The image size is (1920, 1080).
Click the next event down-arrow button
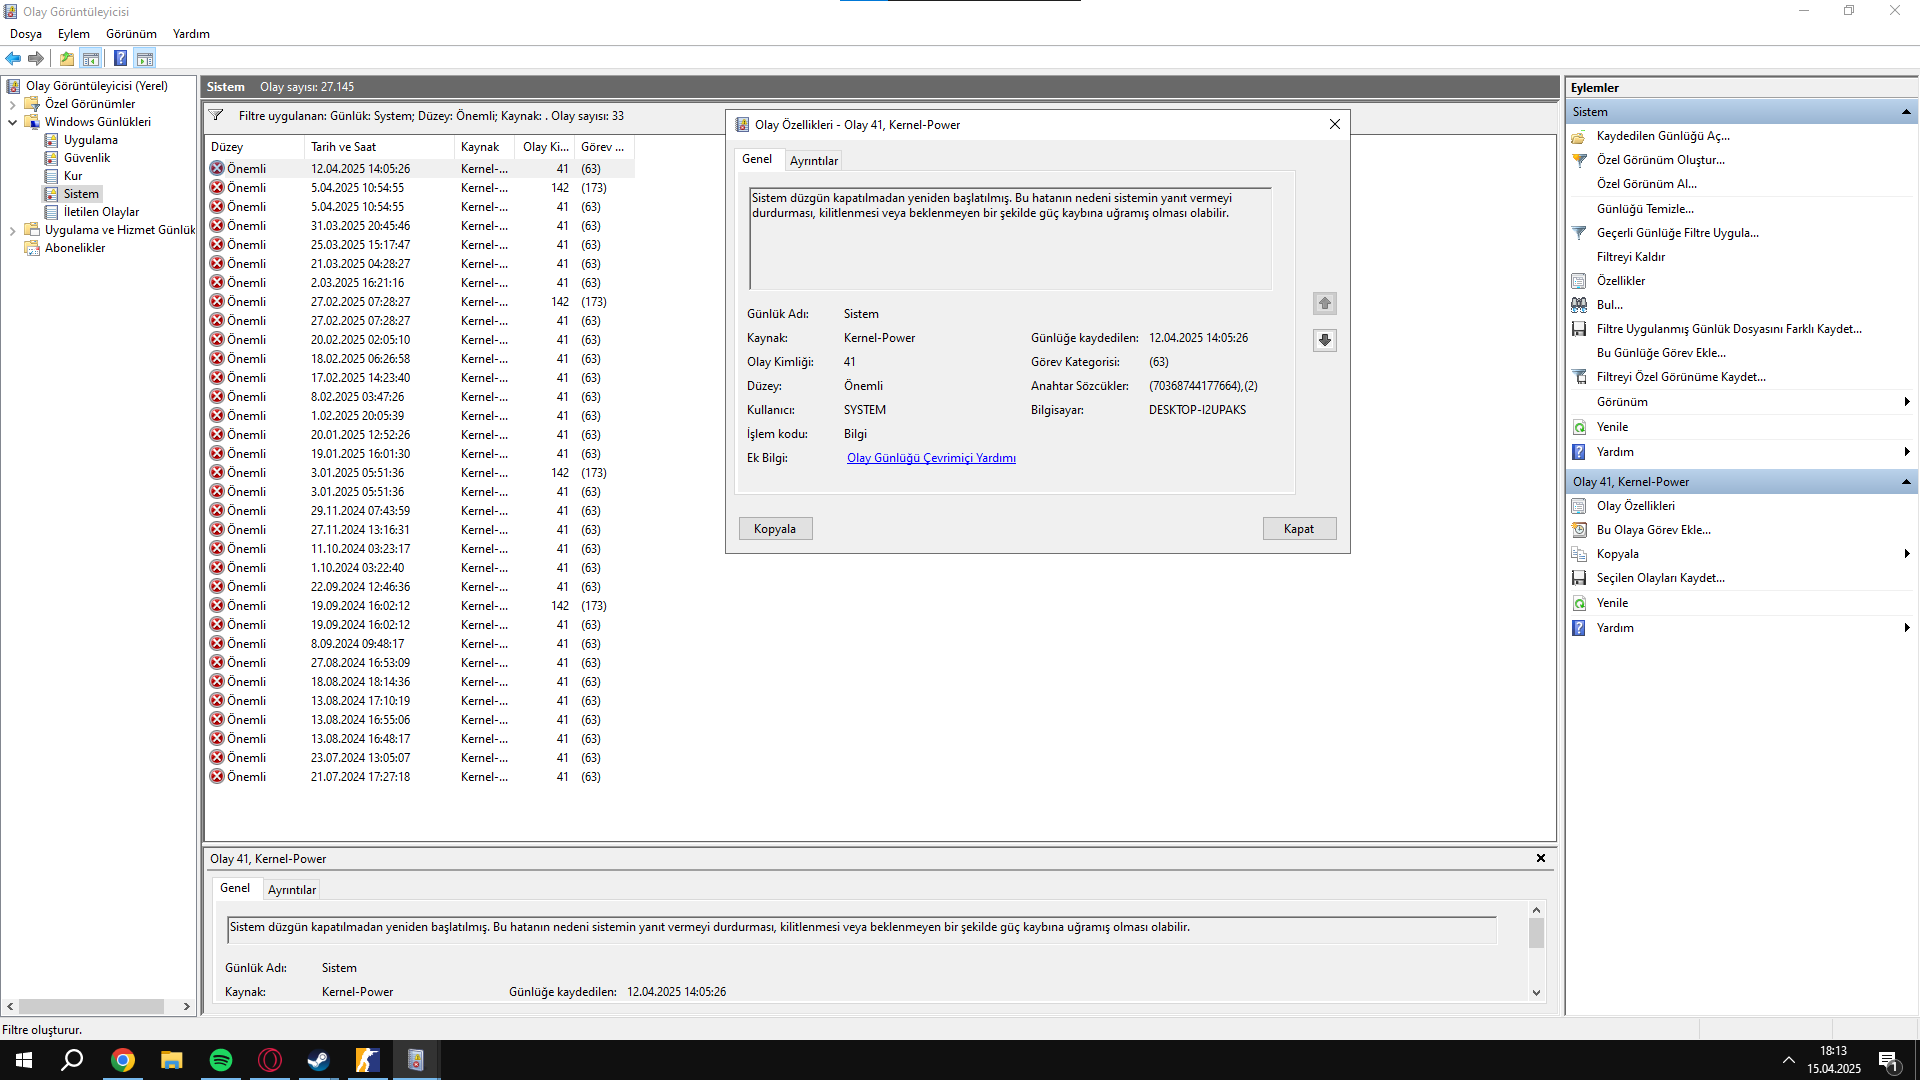pos(1324,340)
